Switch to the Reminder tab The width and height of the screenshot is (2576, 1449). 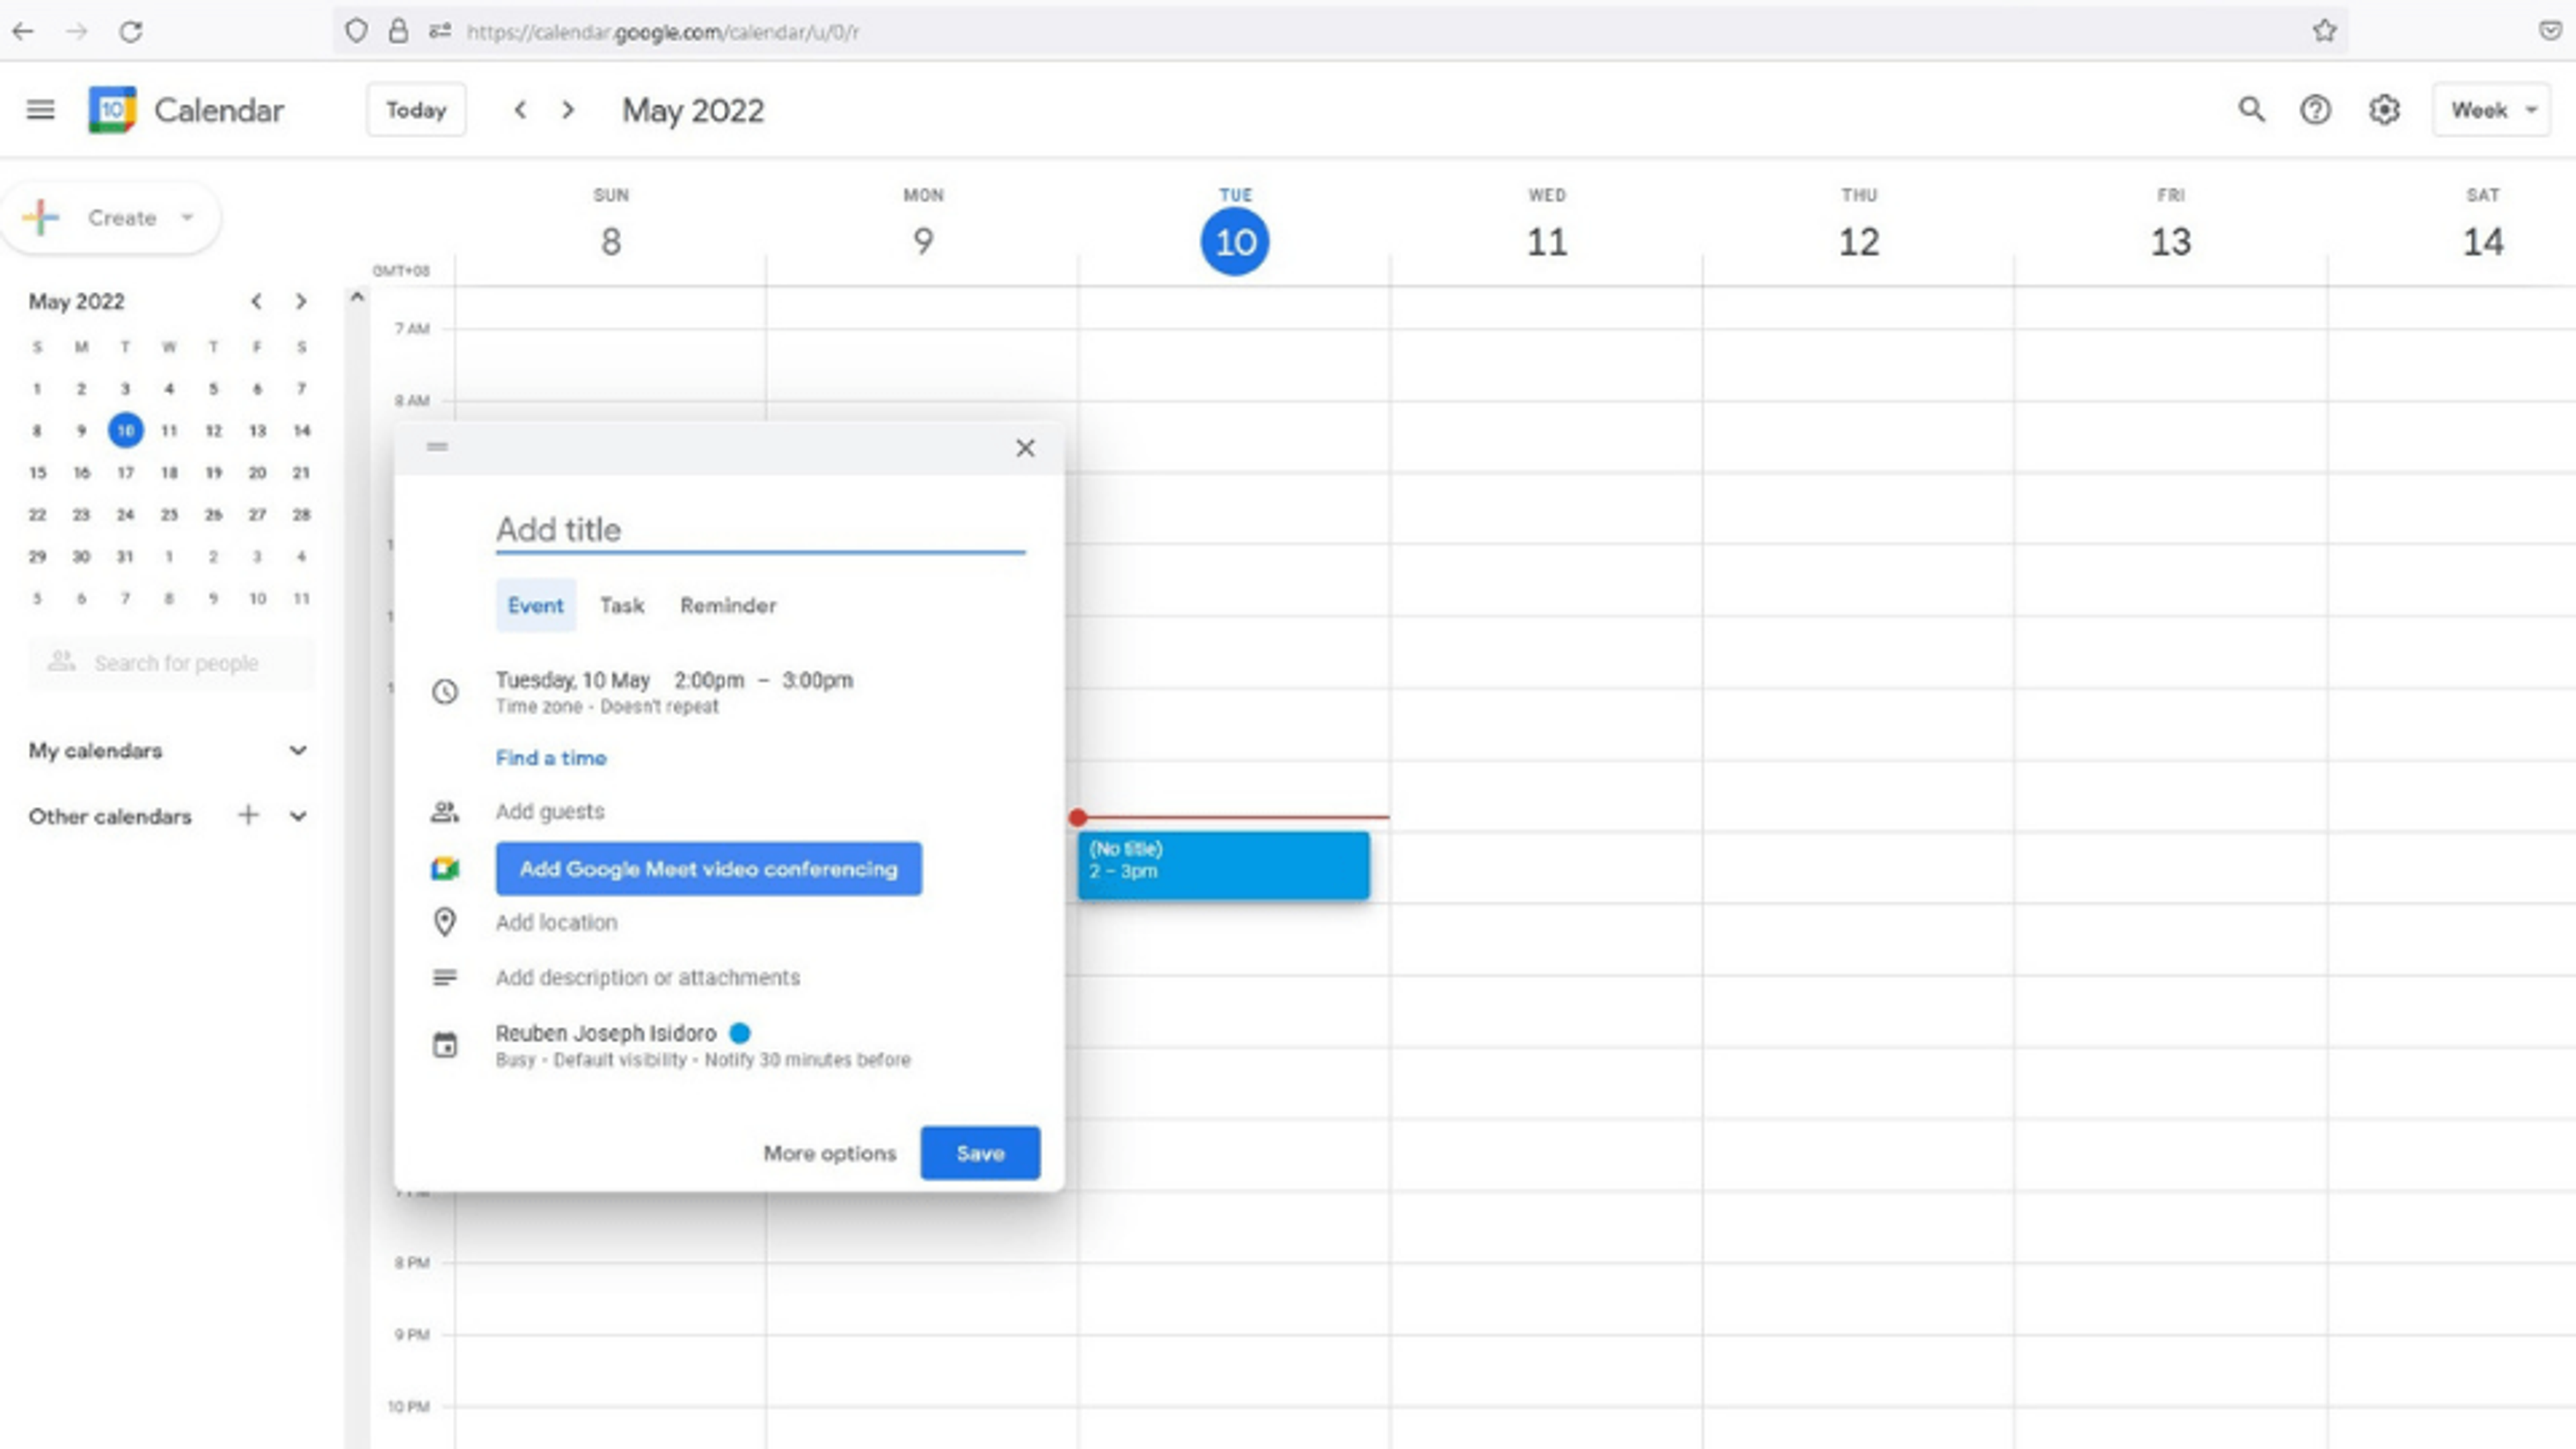(728, 606)
